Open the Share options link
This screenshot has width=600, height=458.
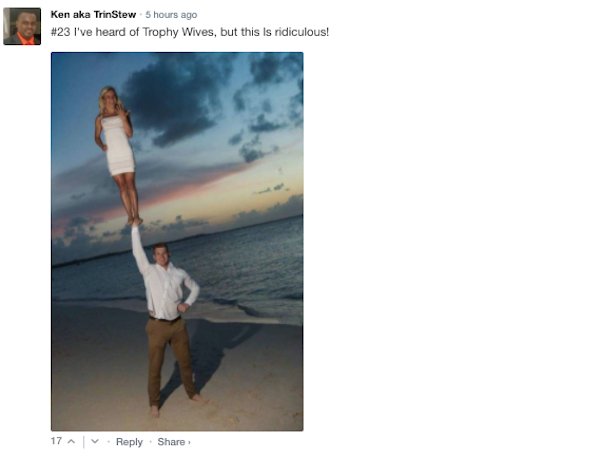[x=171, y=442]
